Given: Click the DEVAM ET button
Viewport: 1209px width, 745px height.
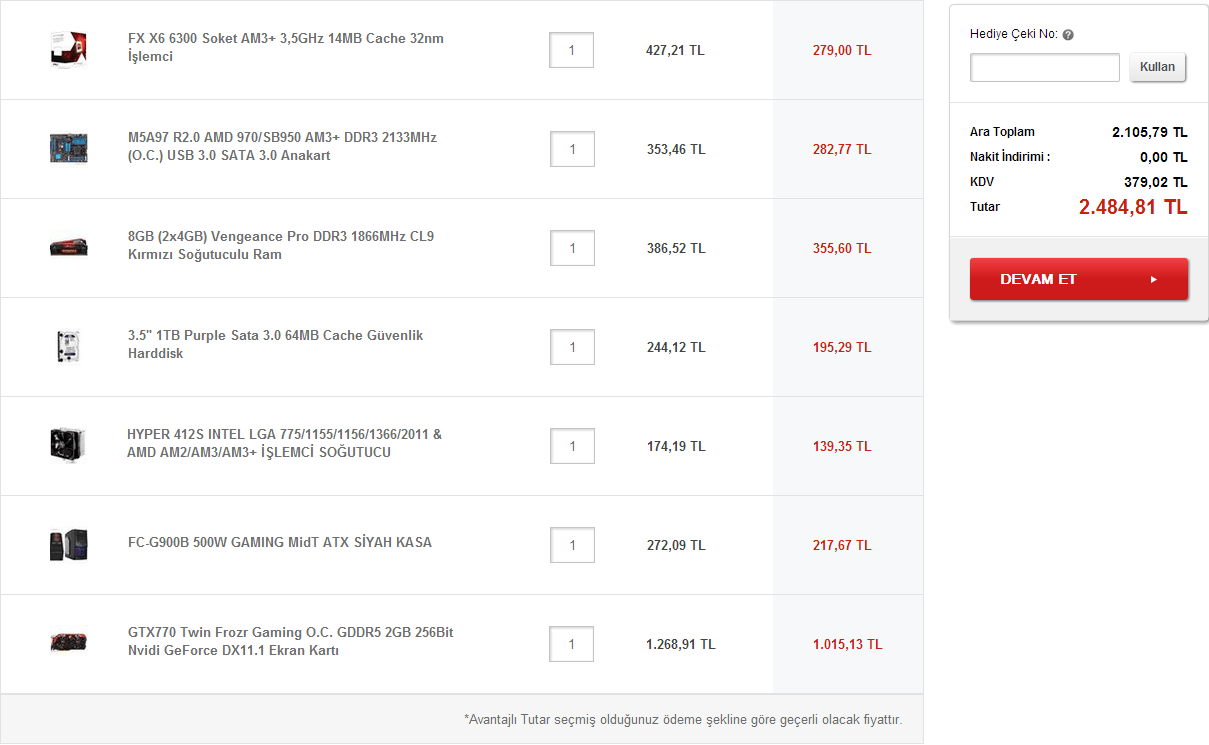Looking at the screenshot, I should click(1078, 279).
